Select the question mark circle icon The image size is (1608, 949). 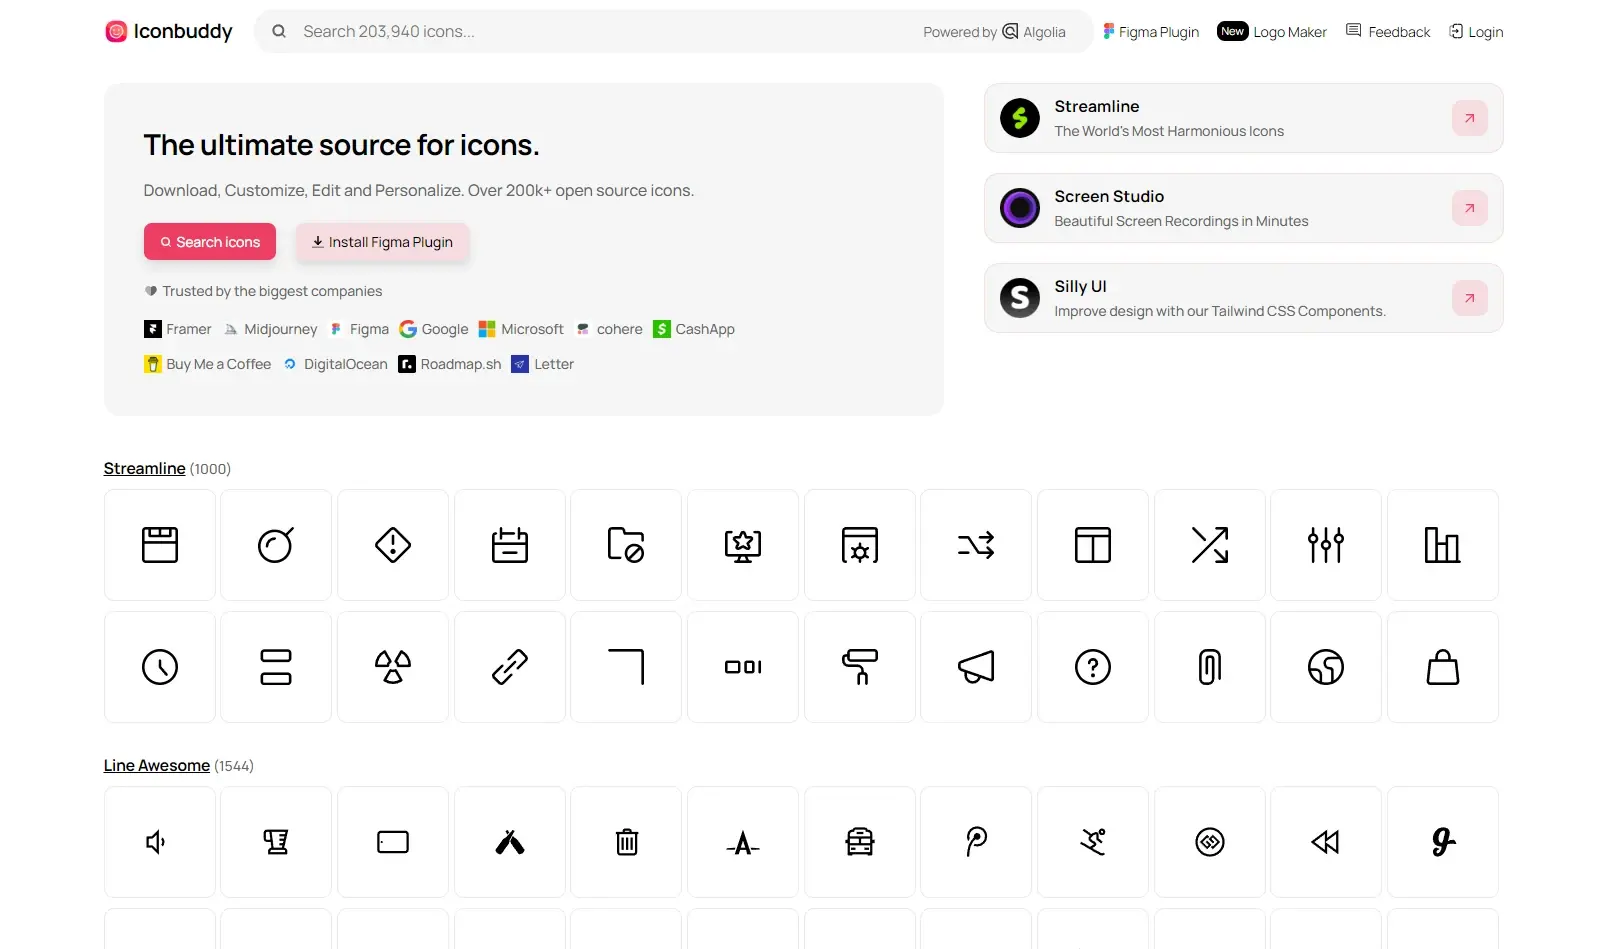[x=1093, y=667]
